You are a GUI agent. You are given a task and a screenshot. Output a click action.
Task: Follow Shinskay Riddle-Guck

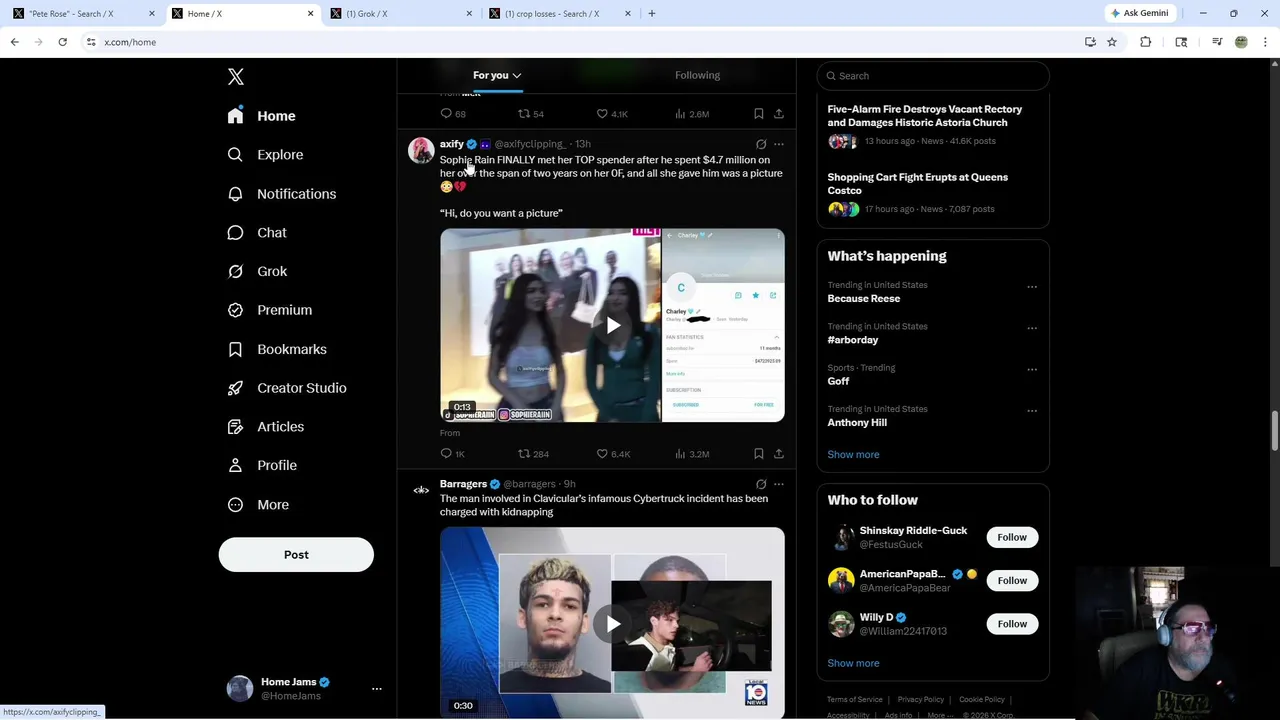point(1011,537)
